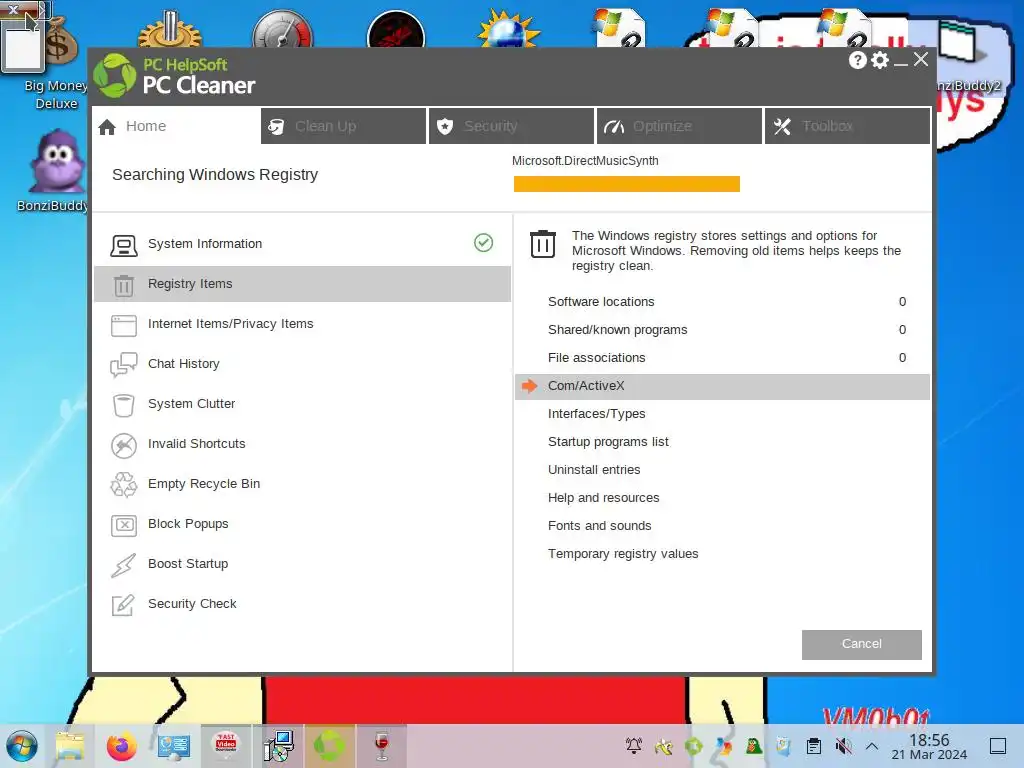
Task: Click the Boost Startup lightning icon
Action: tap(123, 566)
